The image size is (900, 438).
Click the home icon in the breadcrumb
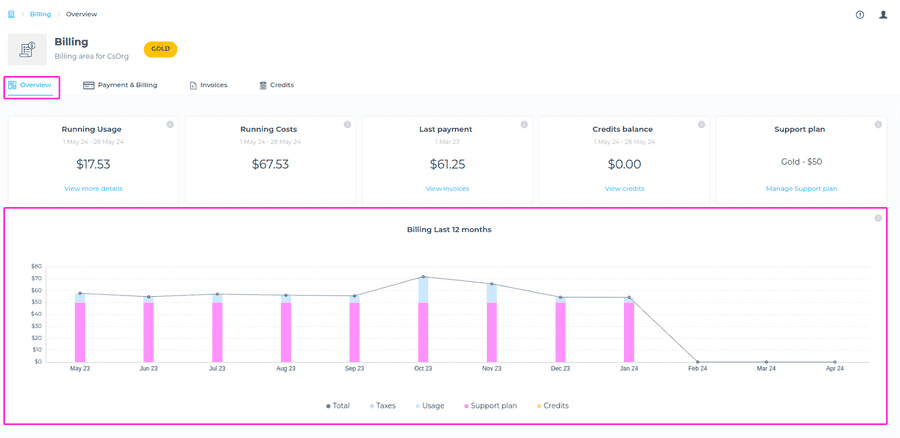11,15
